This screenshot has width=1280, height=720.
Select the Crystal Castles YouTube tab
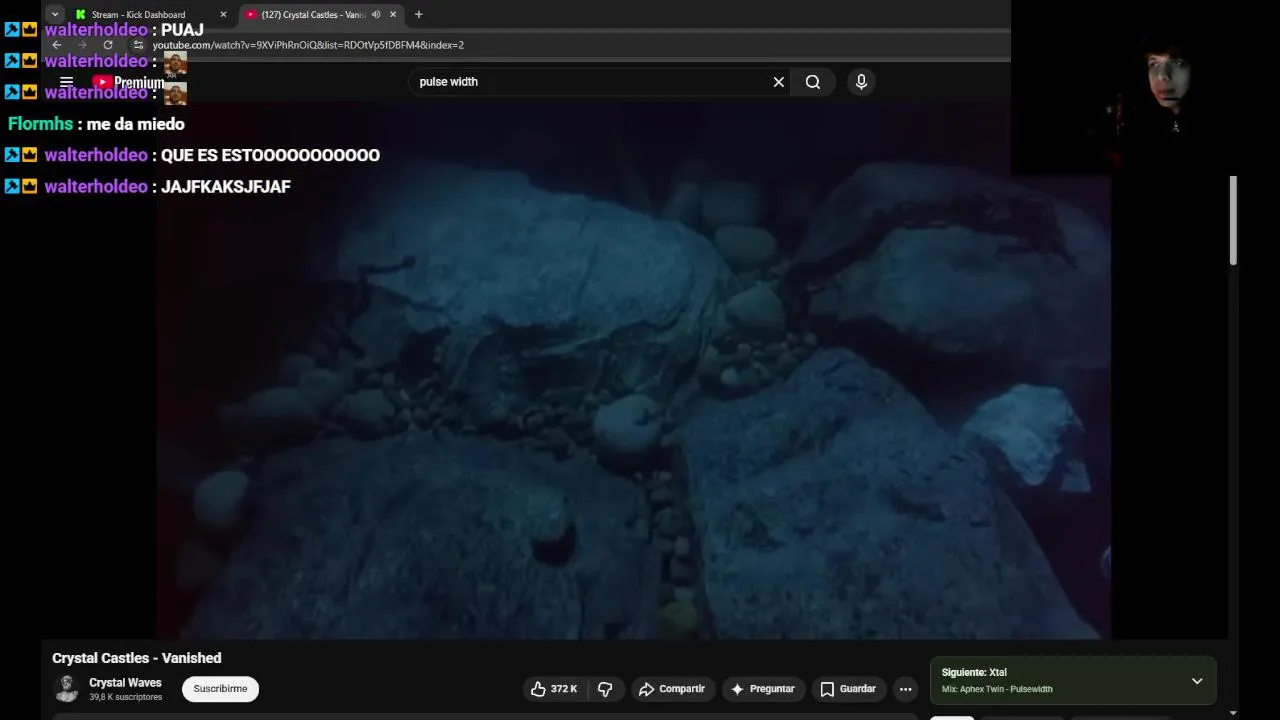tap(313, 14)
